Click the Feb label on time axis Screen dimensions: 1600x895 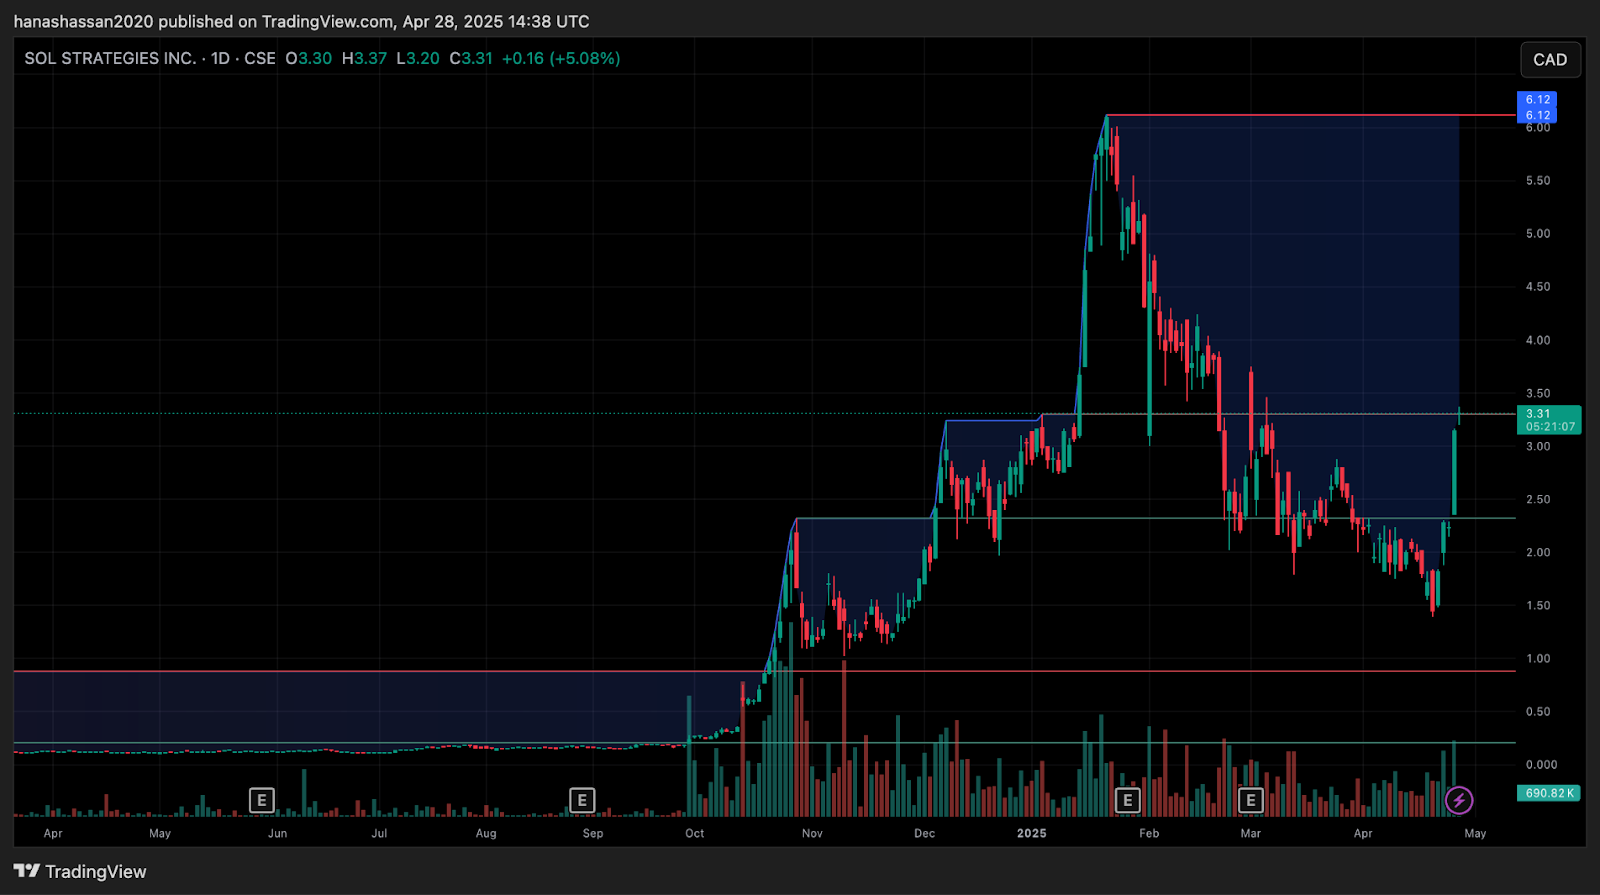point(1149,834)
